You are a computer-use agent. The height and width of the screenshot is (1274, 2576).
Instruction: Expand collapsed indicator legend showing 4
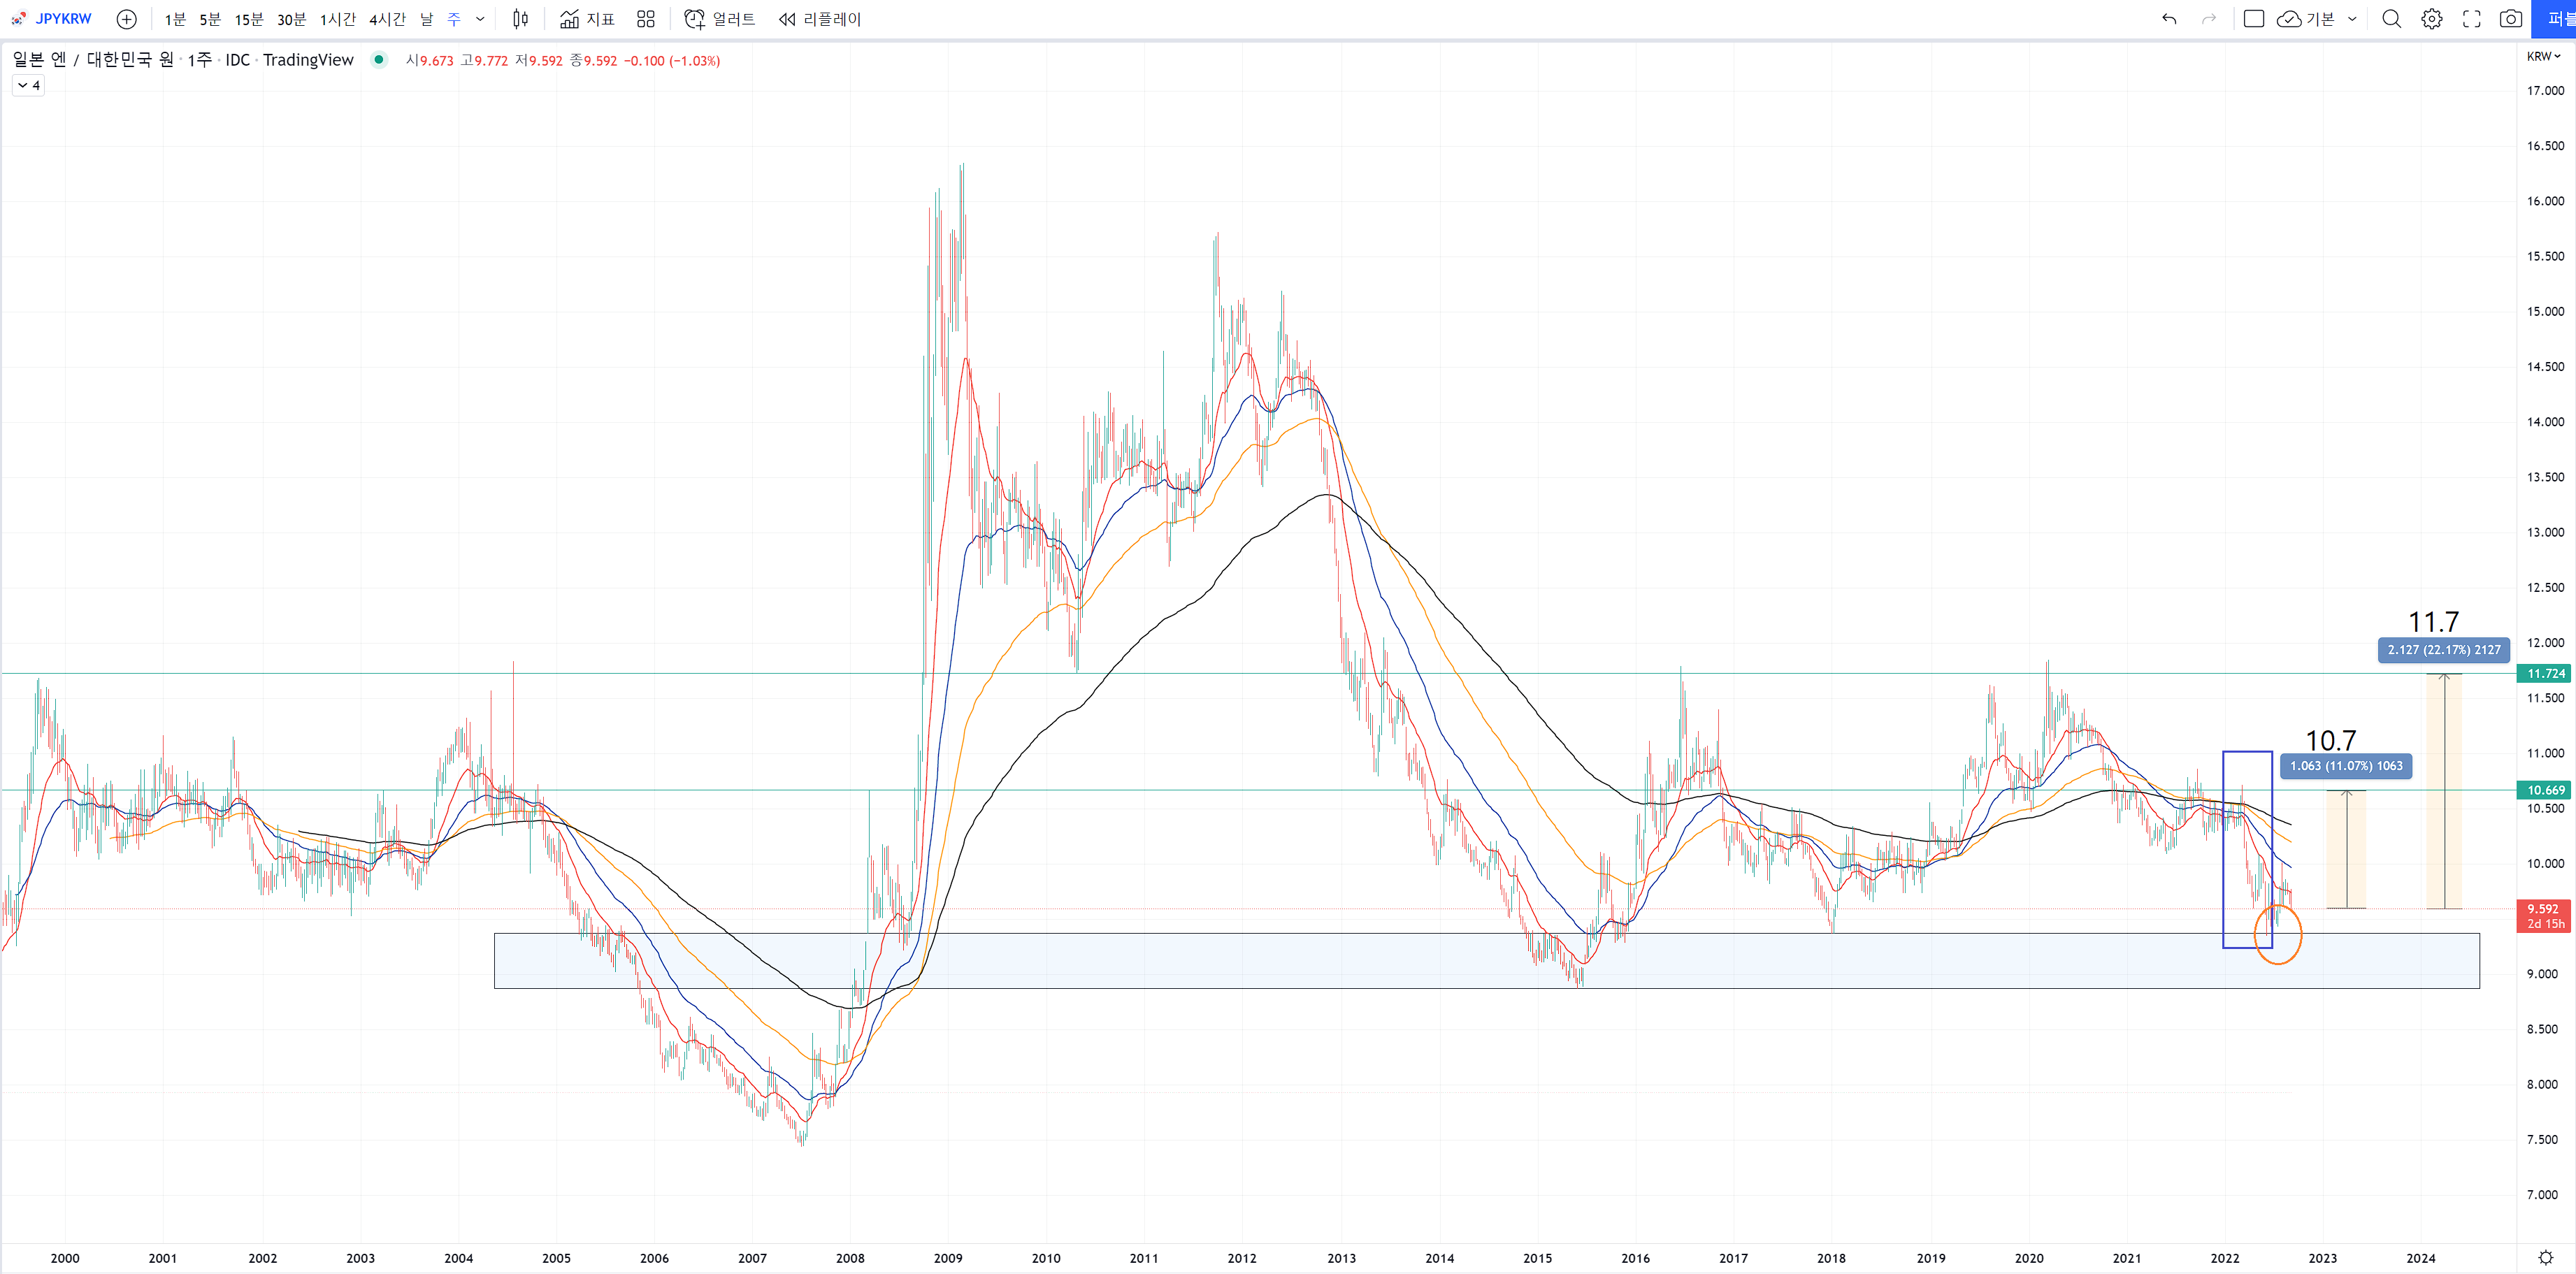pos(28,86)
